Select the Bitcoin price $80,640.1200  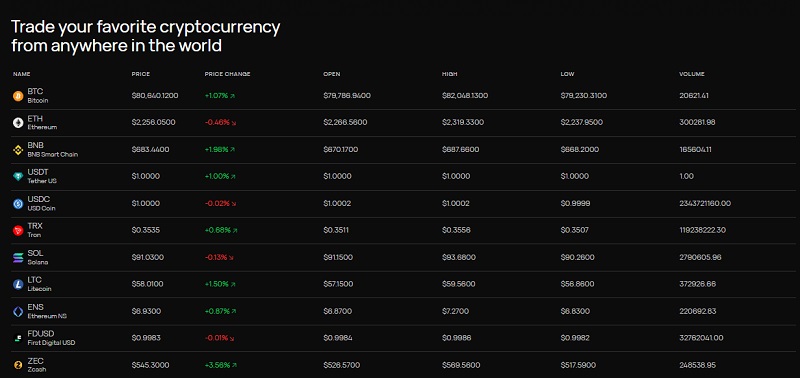tap(155, 96)
